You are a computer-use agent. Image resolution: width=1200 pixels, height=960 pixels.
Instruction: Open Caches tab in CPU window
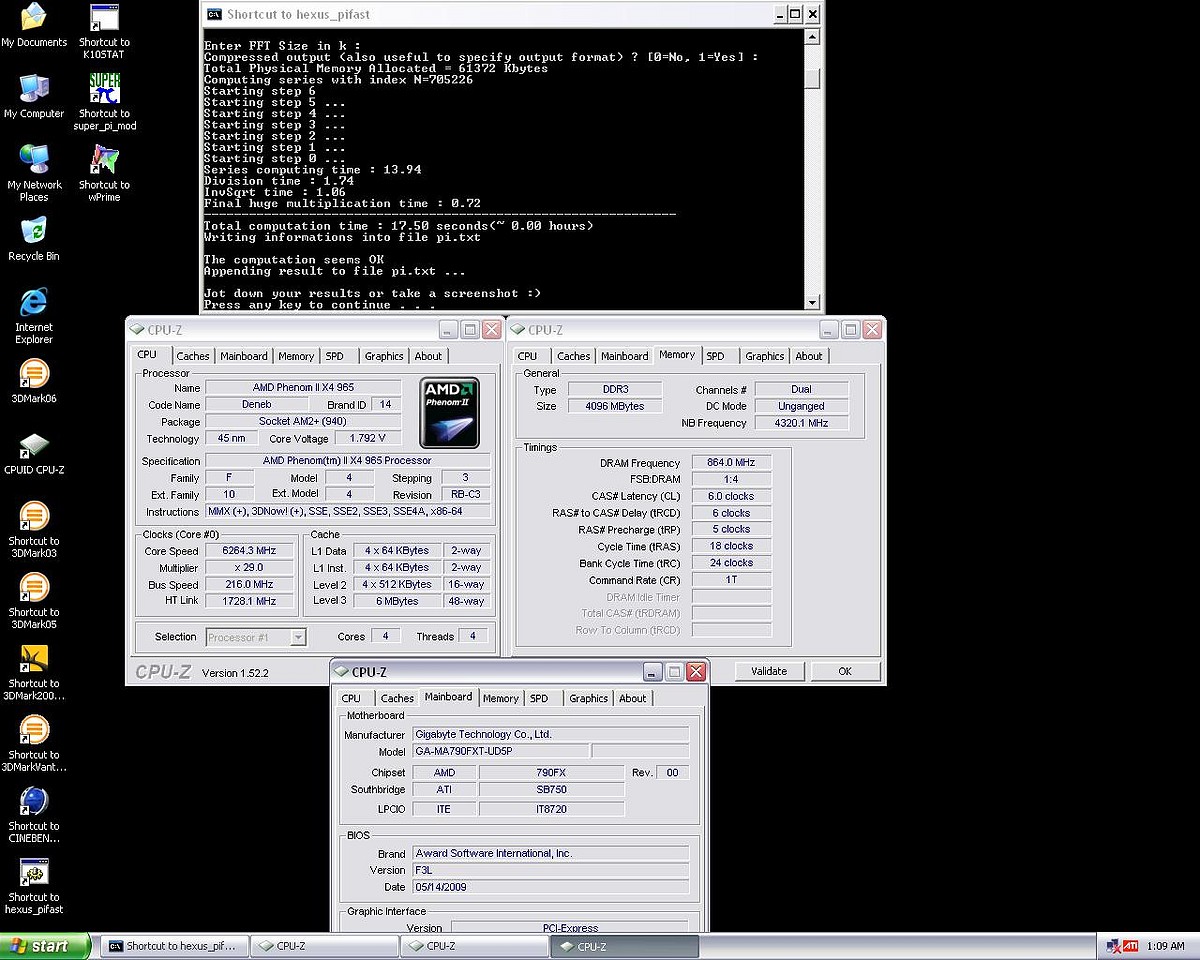point(193,356)
